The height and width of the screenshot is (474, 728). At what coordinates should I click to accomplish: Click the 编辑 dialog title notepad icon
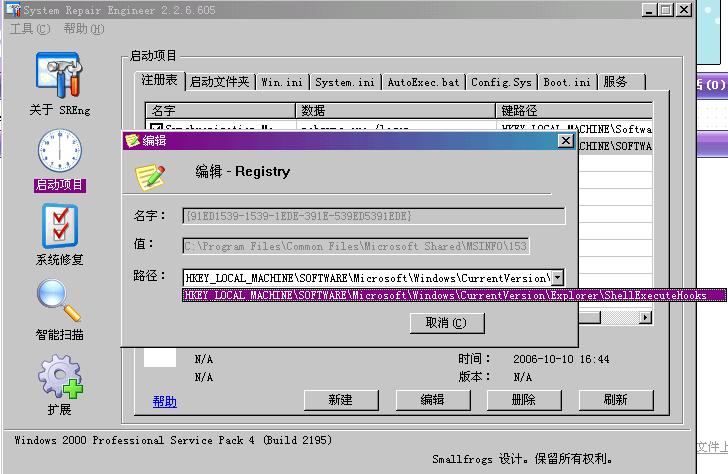point(132,140)
